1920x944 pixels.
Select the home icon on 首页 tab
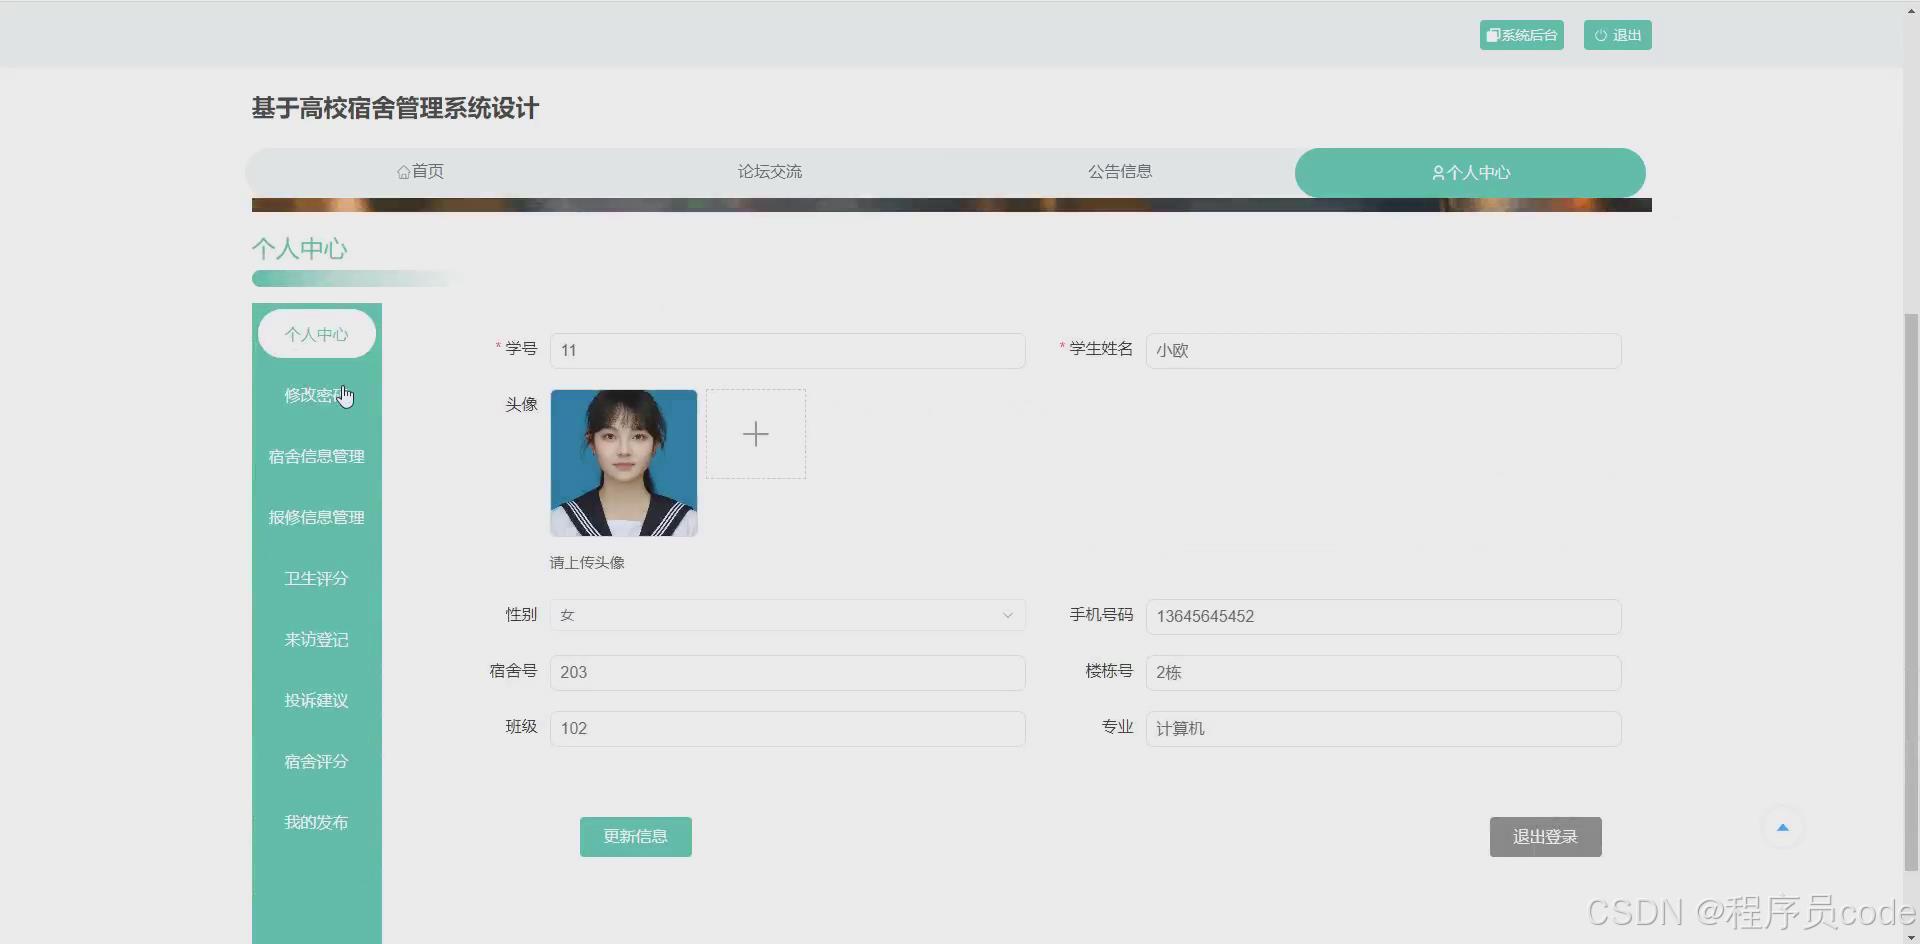click(x=402, y=171)
